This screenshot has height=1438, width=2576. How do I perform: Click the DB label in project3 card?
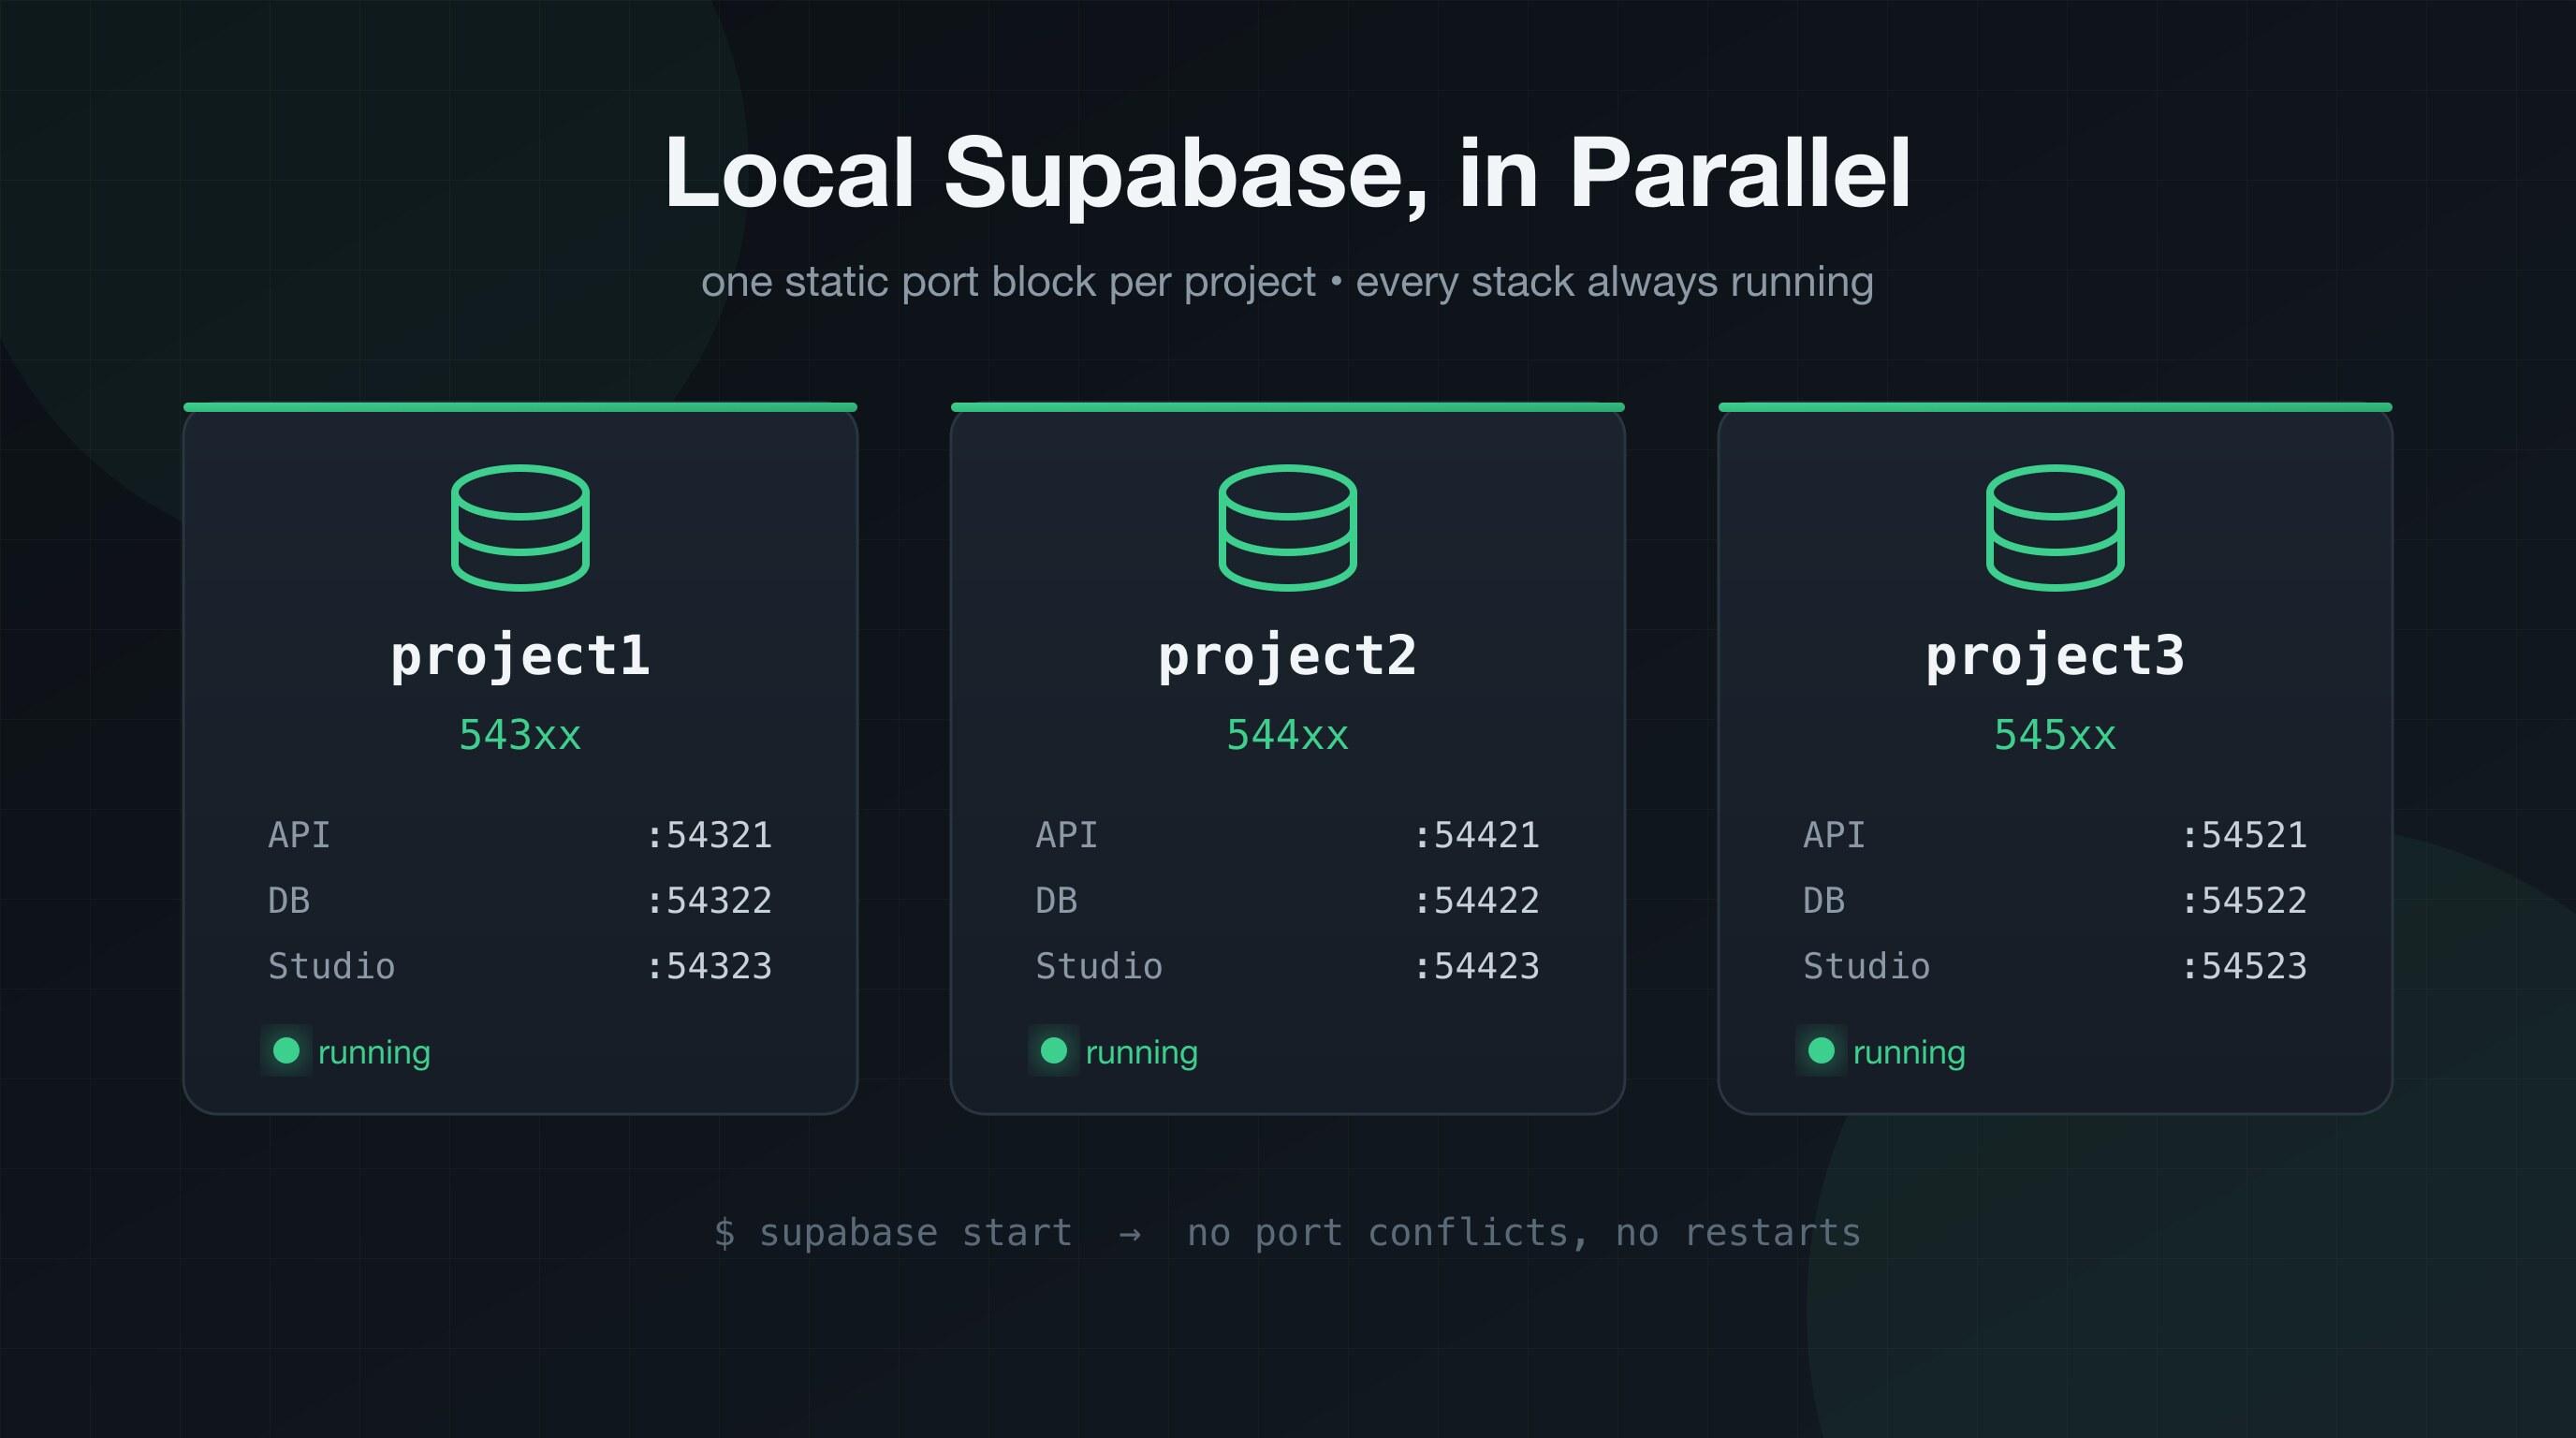[x=1824, y=901]
